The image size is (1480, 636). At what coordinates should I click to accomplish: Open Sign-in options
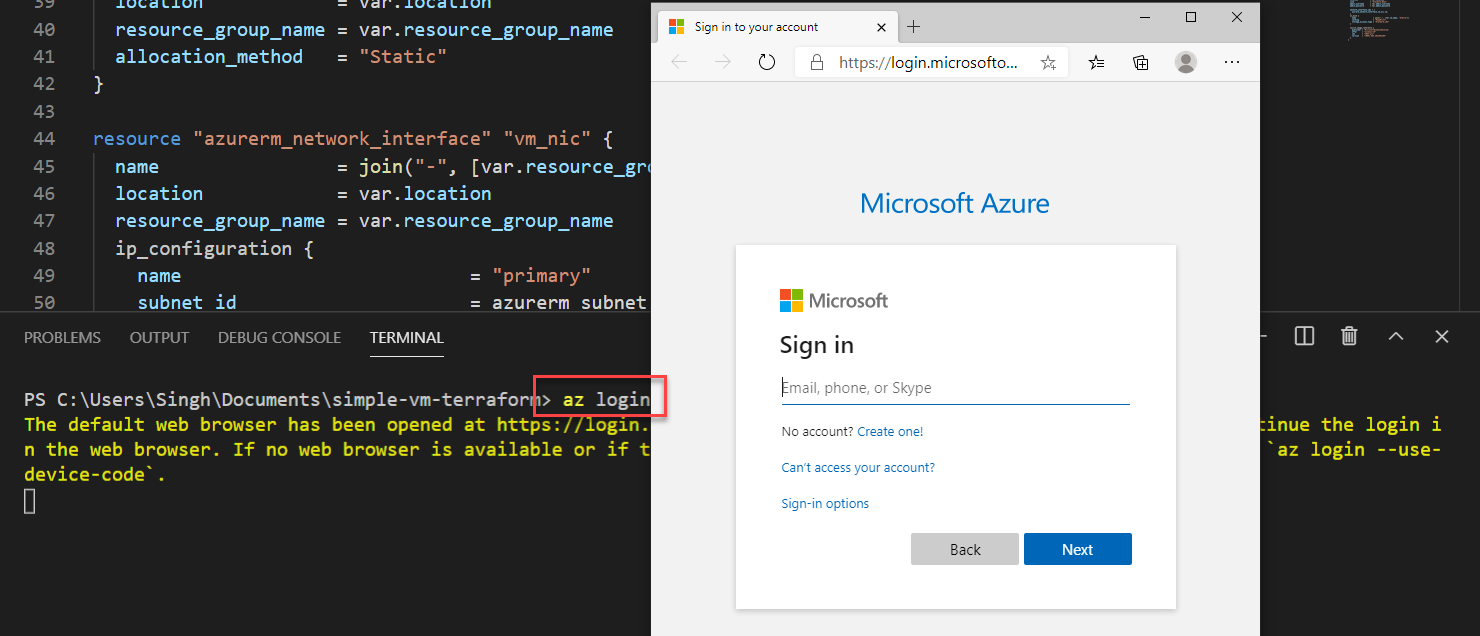(824, 503)
